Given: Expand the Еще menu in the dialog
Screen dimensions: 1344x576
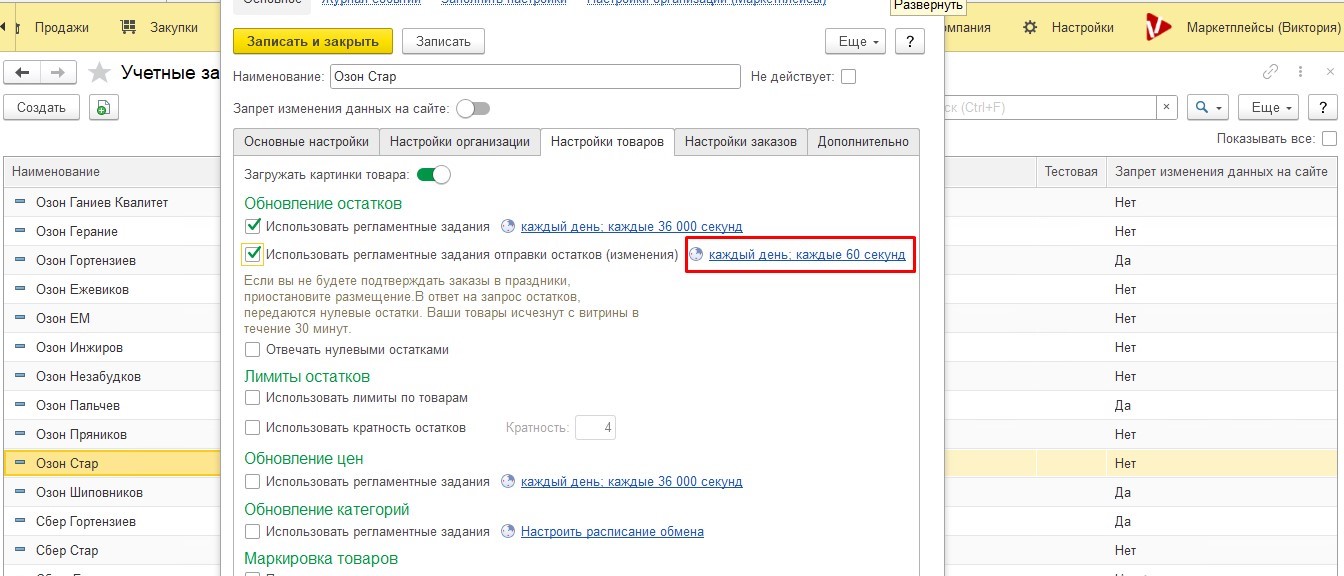Looking at the screenshot, I should [855, 41].
